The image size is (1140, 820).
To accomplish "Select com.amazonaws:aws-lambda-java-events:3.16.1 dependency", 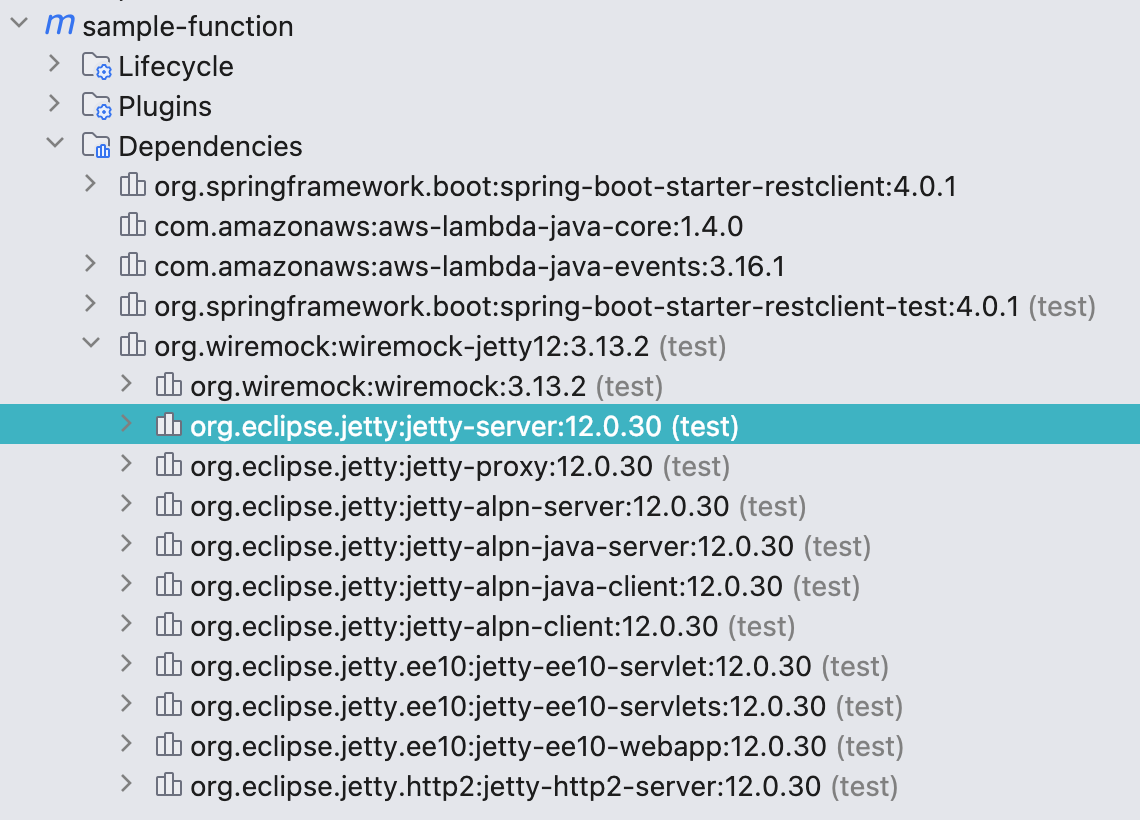I will (469, 267).
